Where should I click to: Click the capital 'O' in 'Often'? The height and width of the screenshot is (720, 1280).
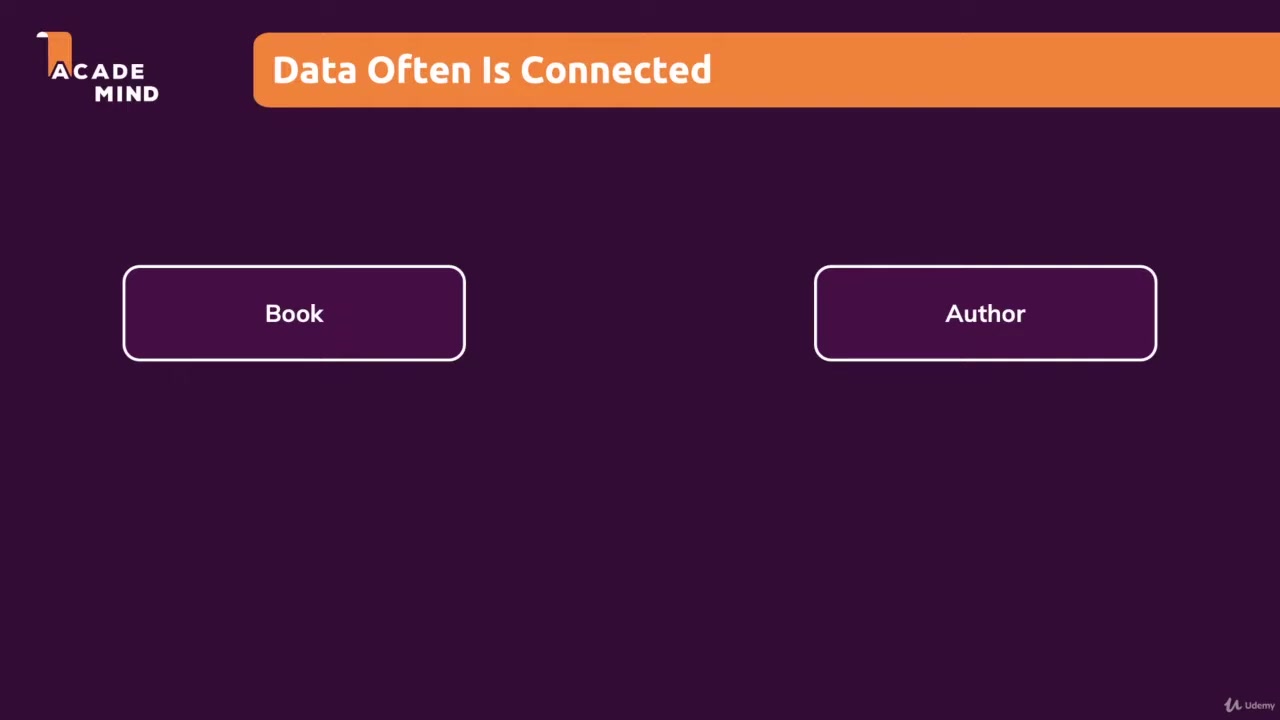[x=381, y=70]
